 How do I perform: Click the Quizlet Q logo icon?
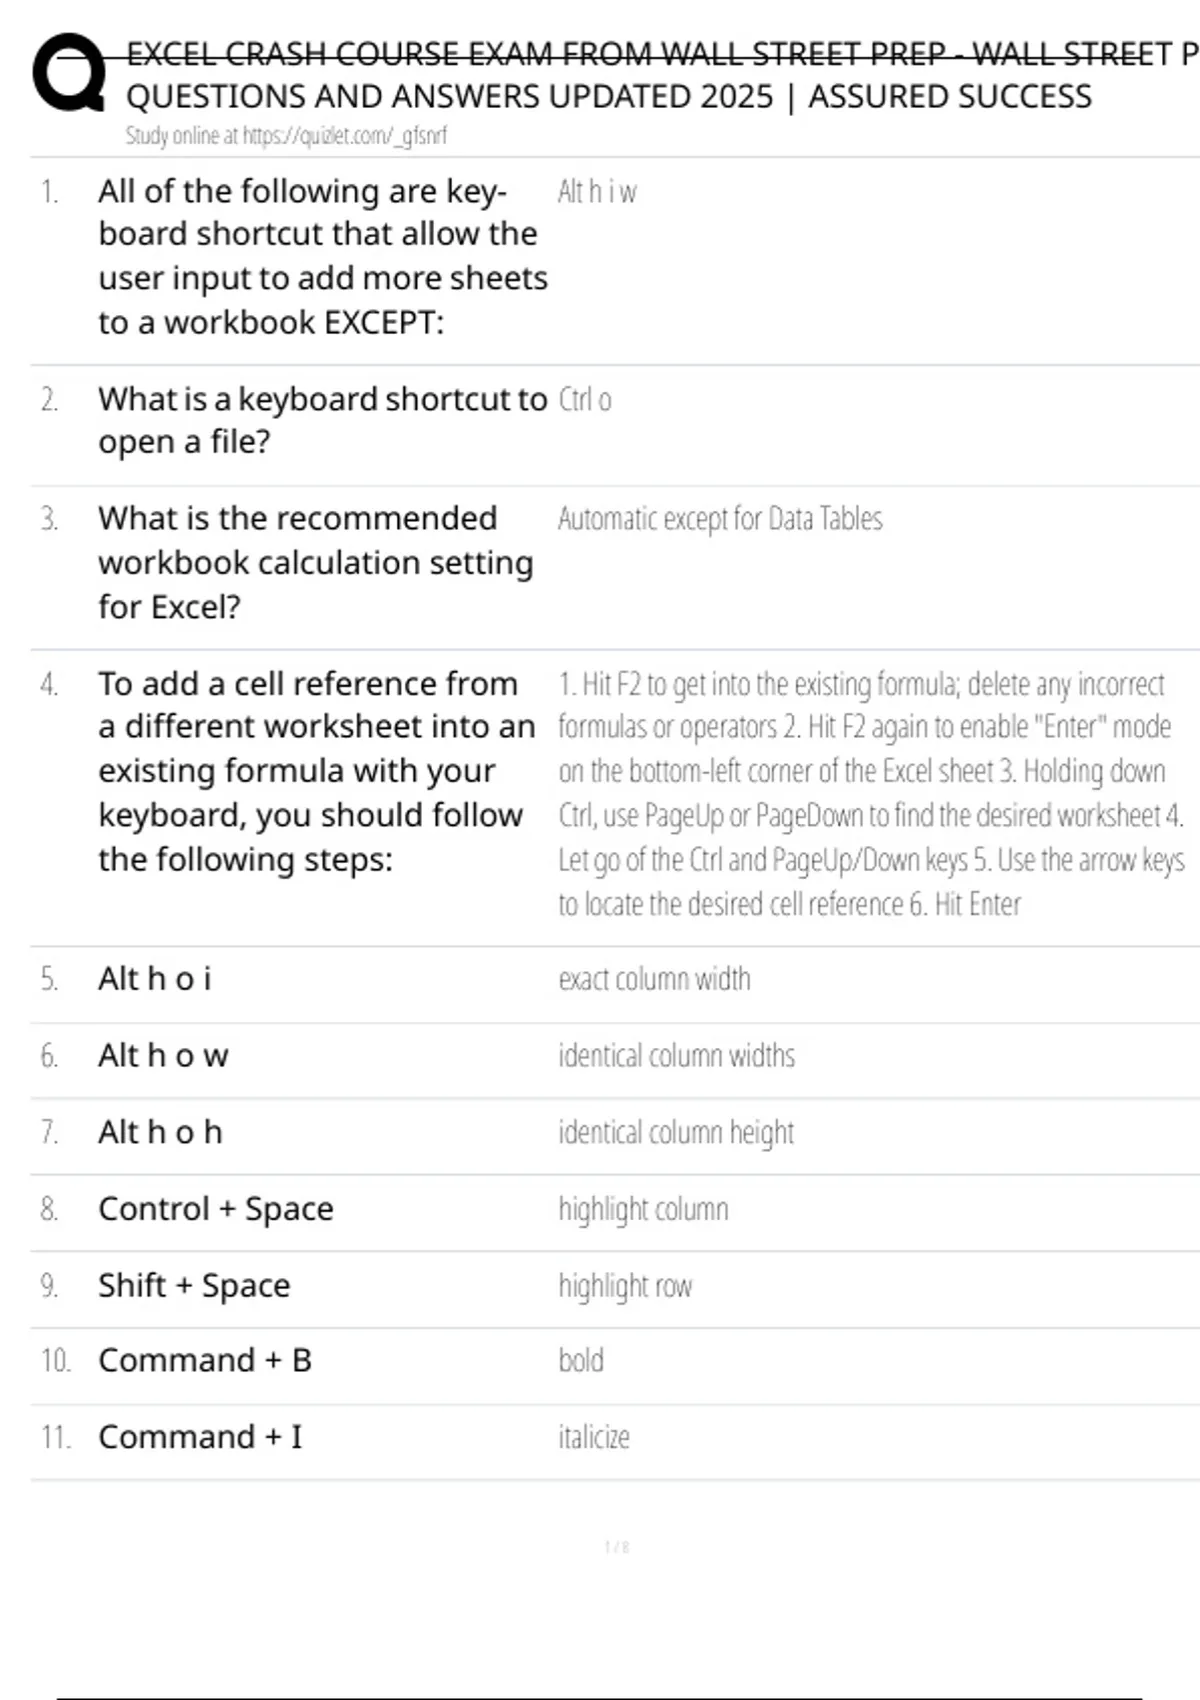click(x=68, y=72)
